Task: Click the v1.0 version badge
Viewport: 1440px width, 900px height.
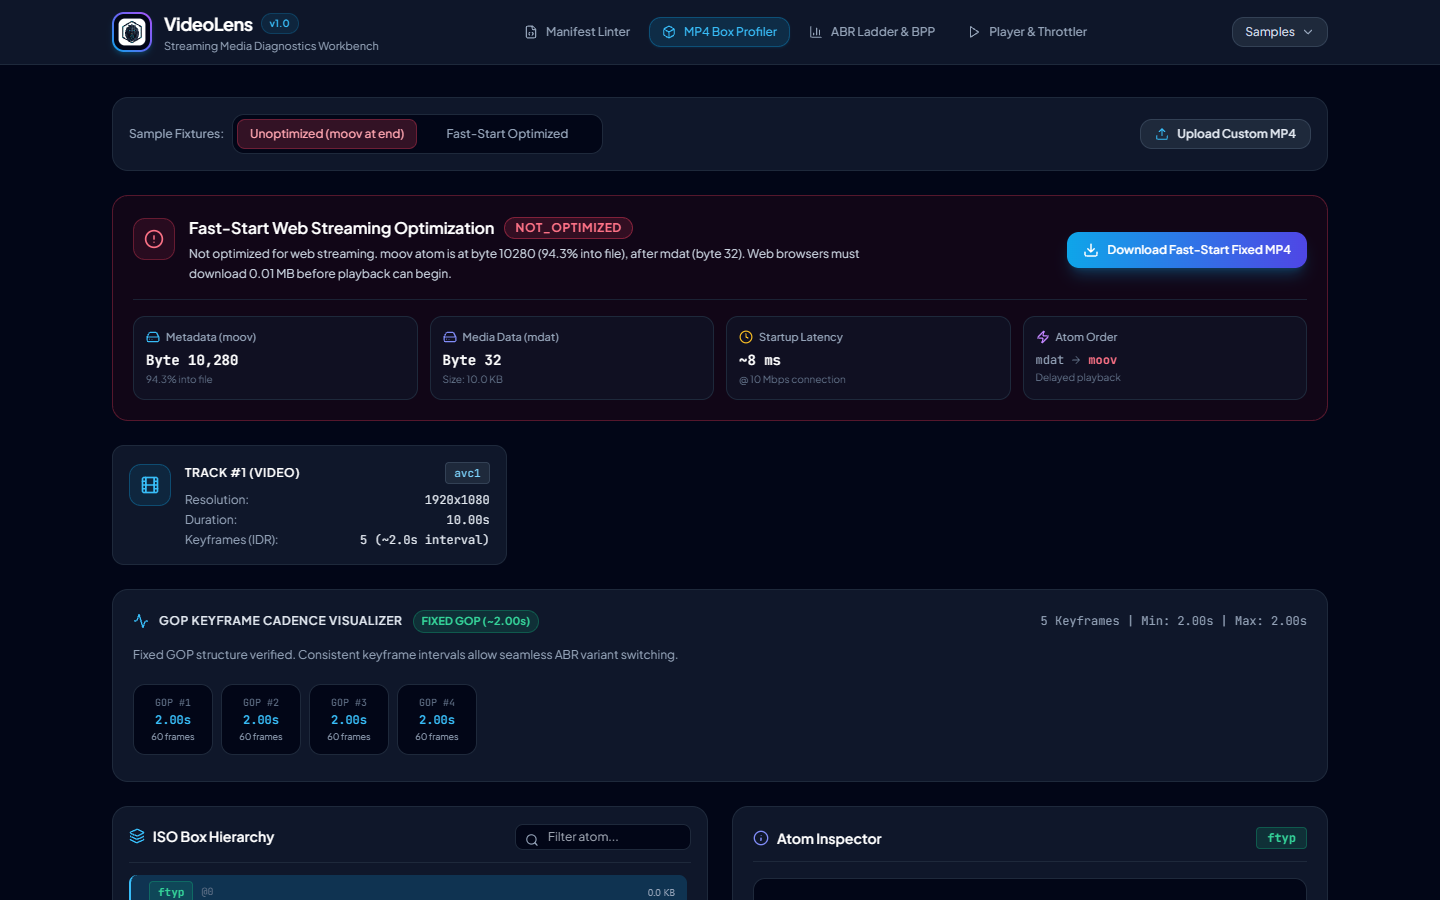Action: click(280, 24)
